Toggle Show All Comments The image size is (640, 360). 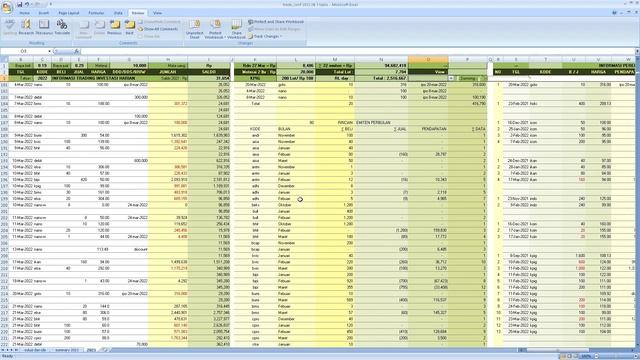[158, 29]
